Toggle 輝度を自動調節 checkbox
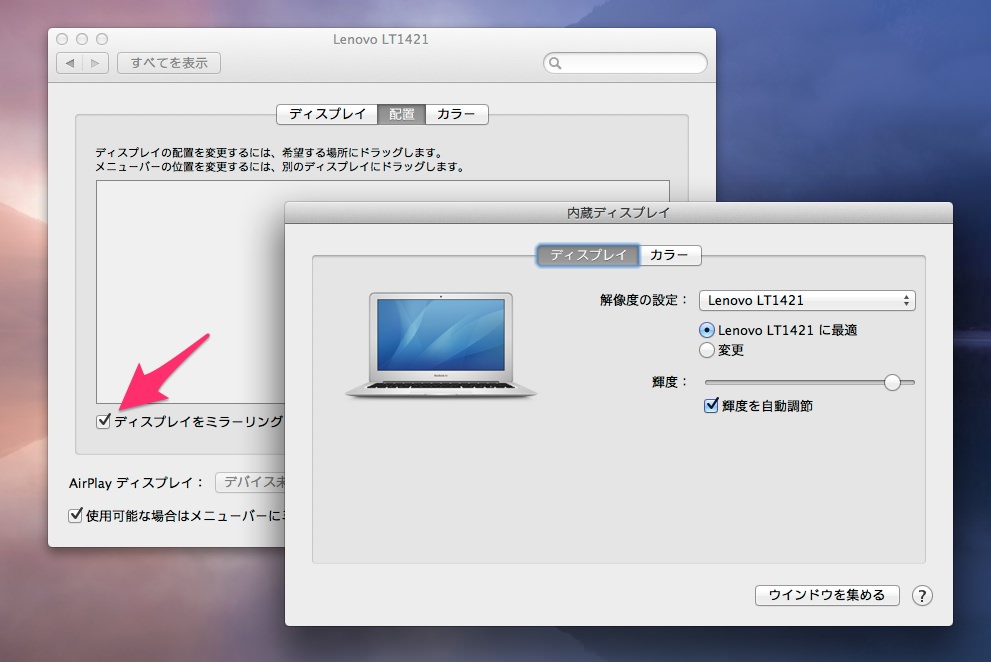The width and height of the screenshot is (991, 662). pos(711,405)
